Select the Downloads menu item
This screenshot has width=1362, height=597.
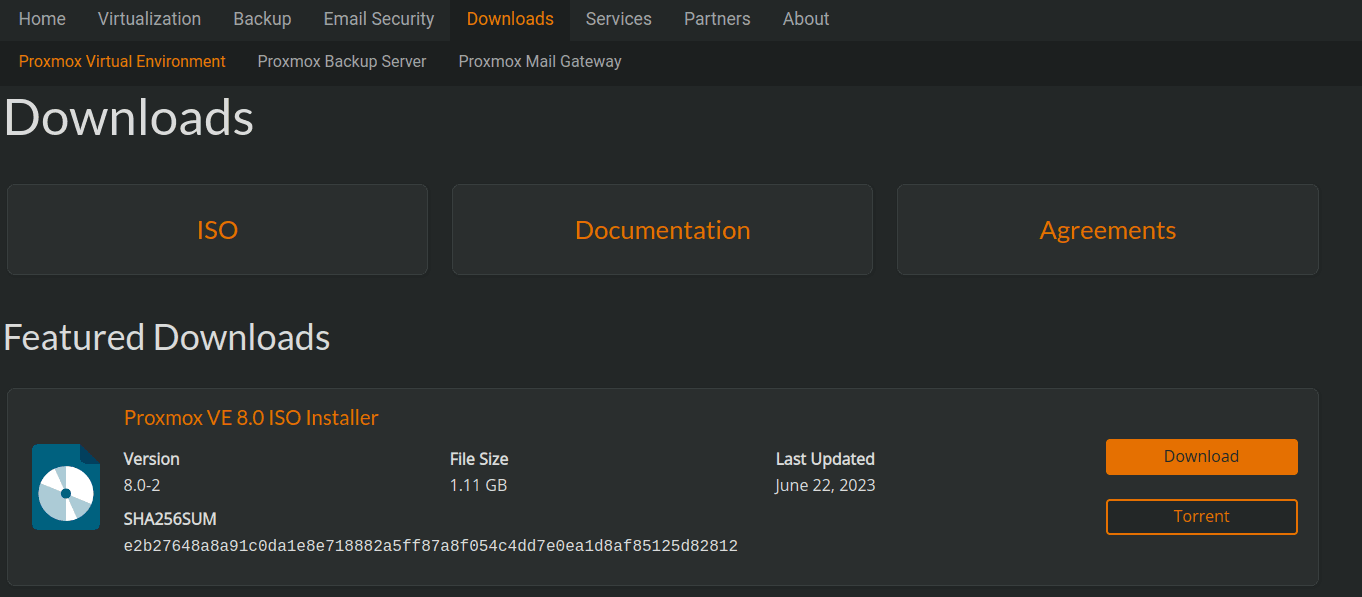pyautogui.click(x=510, y=19)
